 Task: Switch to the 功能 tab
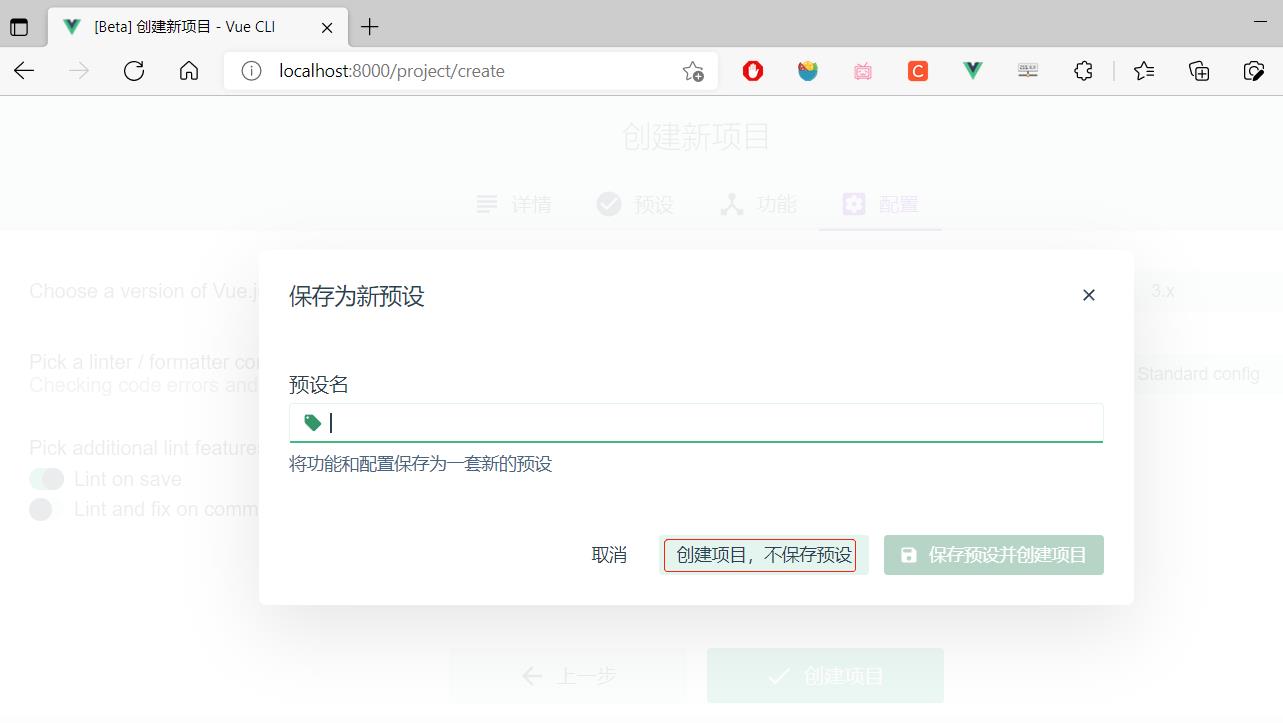[758, 204]
